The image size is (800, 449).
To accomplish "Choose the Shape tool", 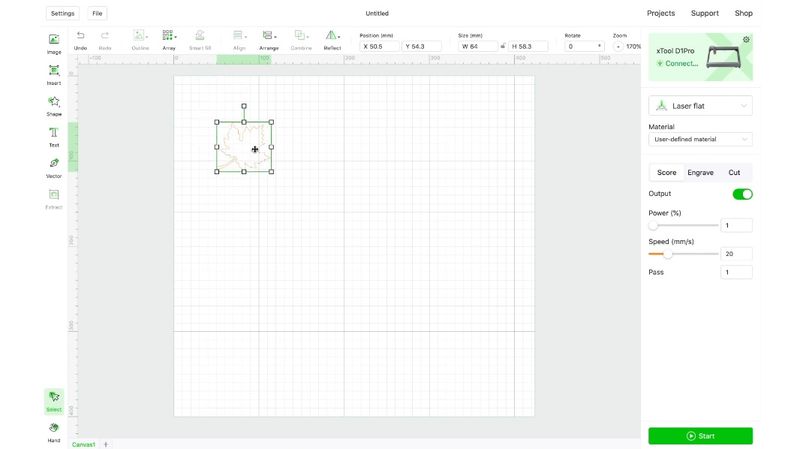I will click(54, 103).
